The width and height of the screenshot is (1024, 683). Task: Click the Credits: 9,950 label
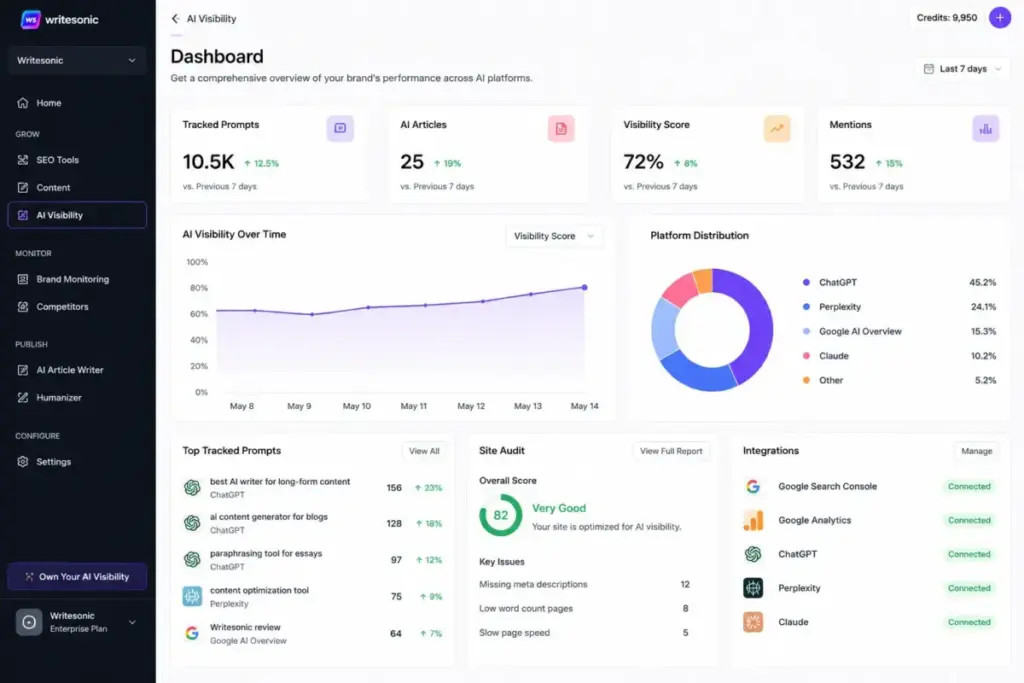946,18
